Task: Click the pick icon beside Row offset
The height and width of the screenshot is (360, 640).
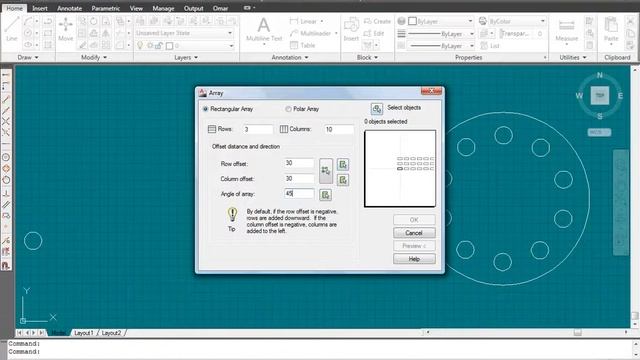Action: 343,164
